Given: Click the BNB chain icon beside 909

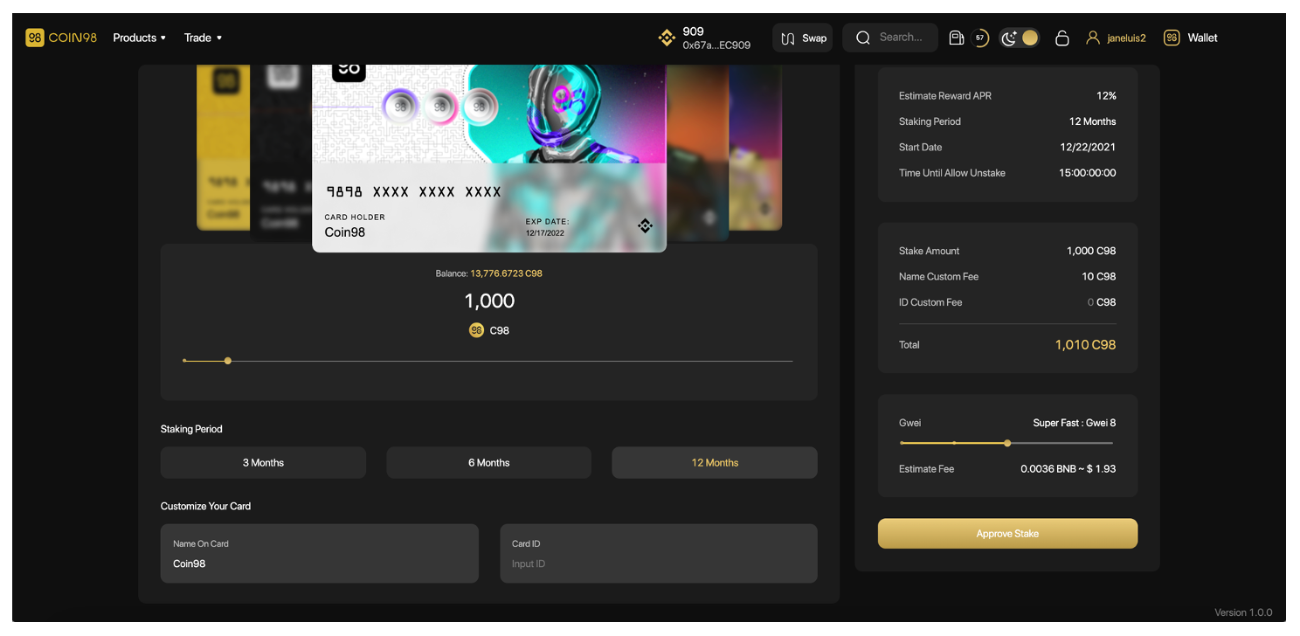Looking at the screenshot, I should 666,38.
